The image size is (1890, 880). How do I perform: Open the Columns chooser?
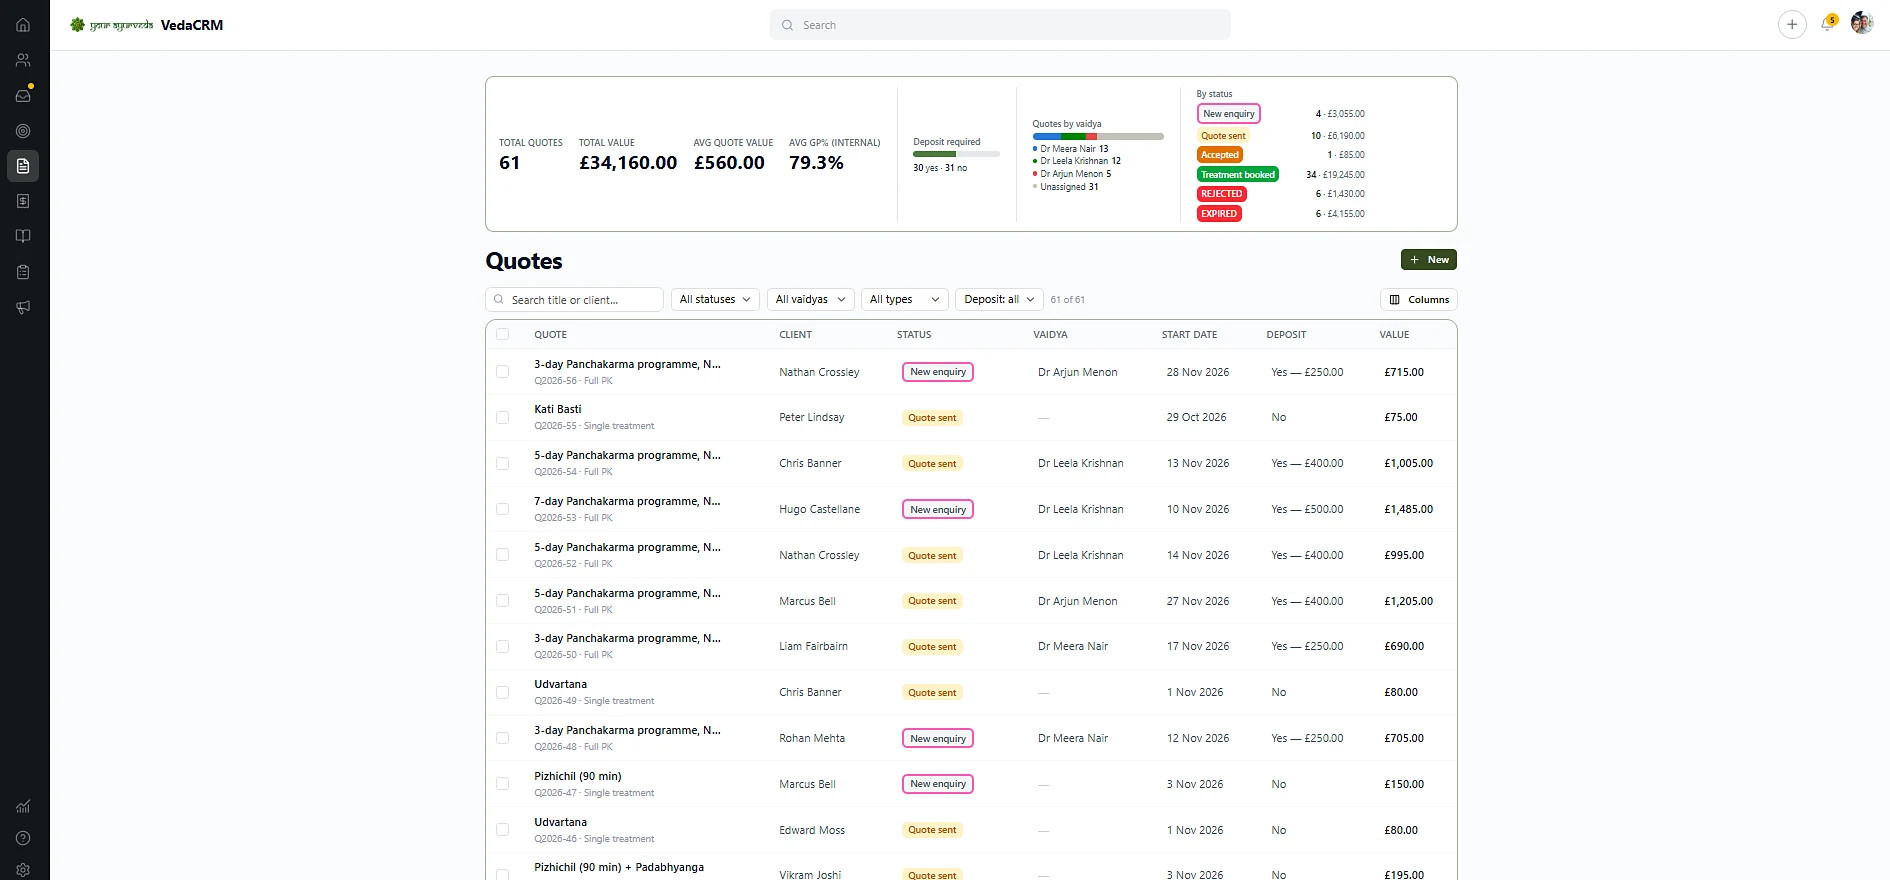pyautogui.click(x=1419, y=300)
